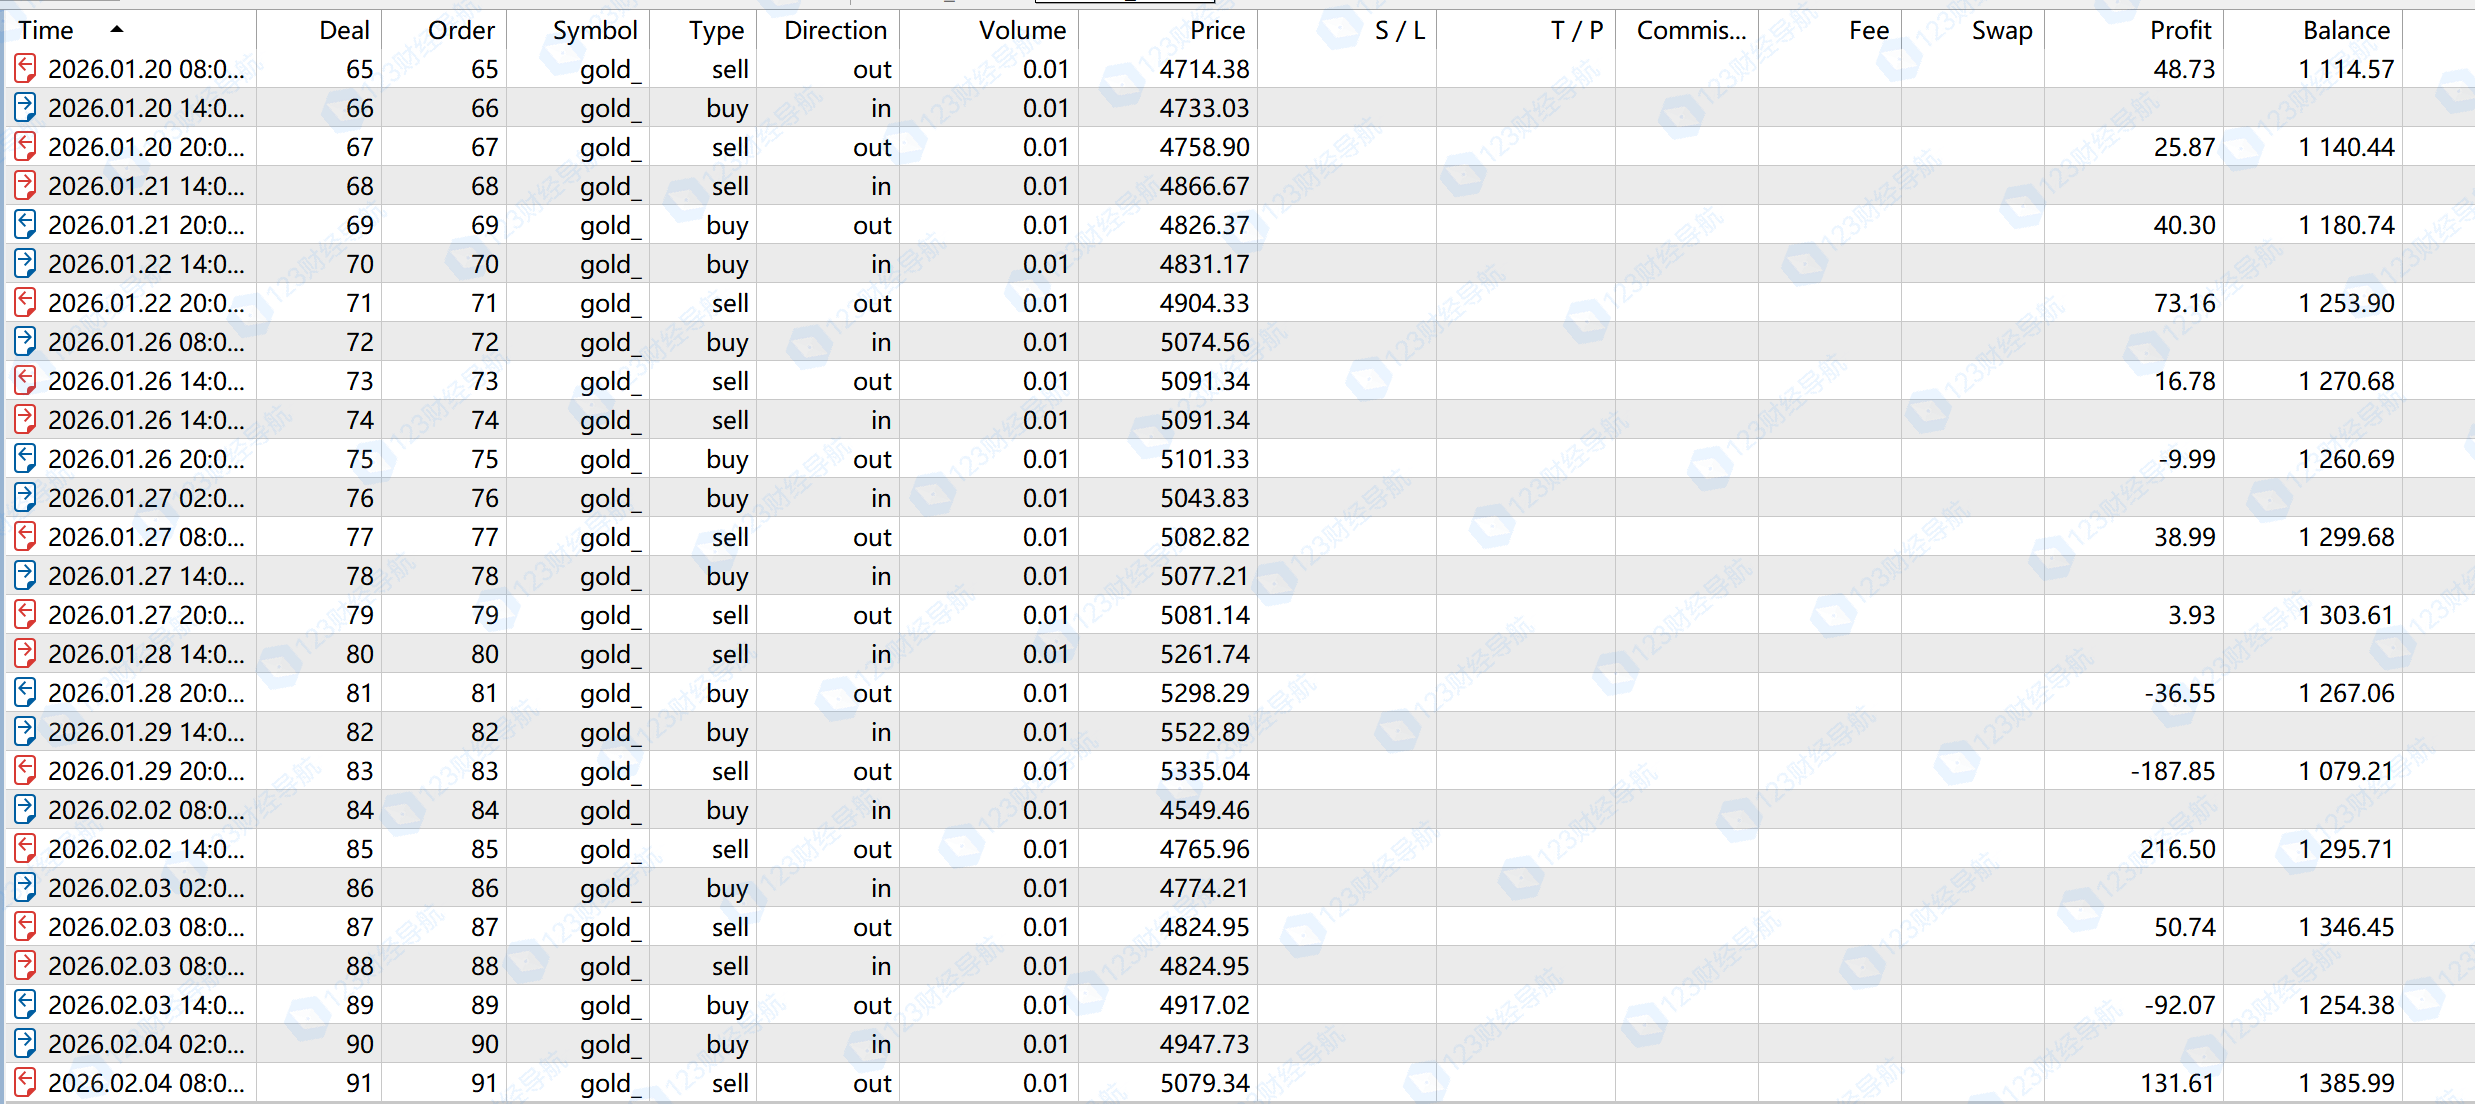Viewport: 2475px width, 1104px height.
Task: Click the buy-out icon for deal 69
Action: coord(26,225)
